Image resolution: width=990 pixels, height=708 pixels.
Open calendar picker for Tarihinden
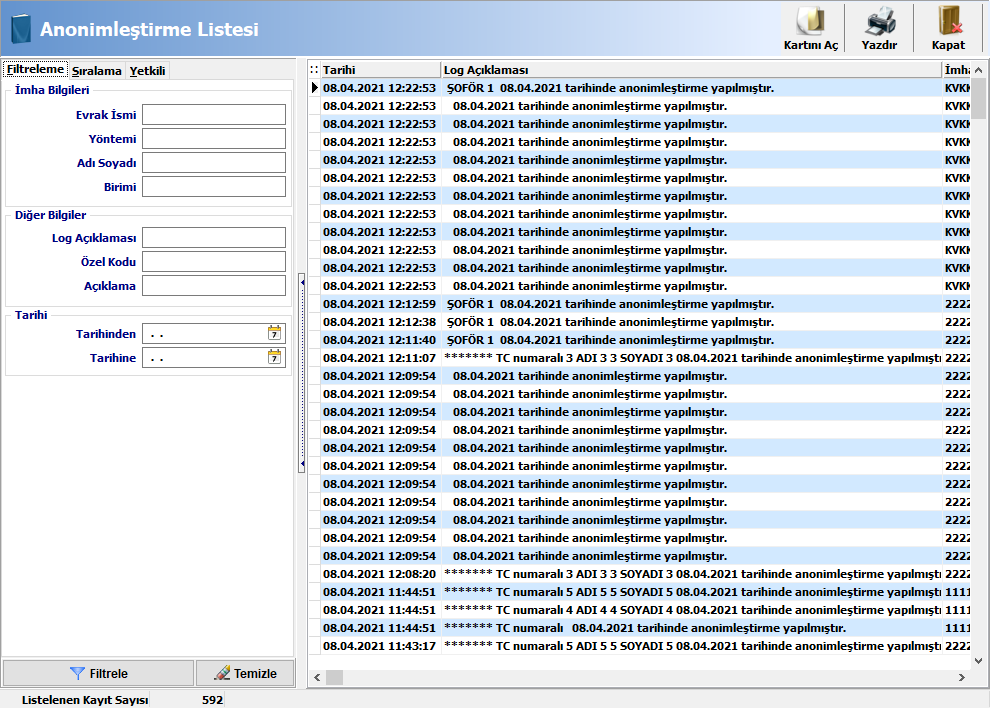pos(274,333)
